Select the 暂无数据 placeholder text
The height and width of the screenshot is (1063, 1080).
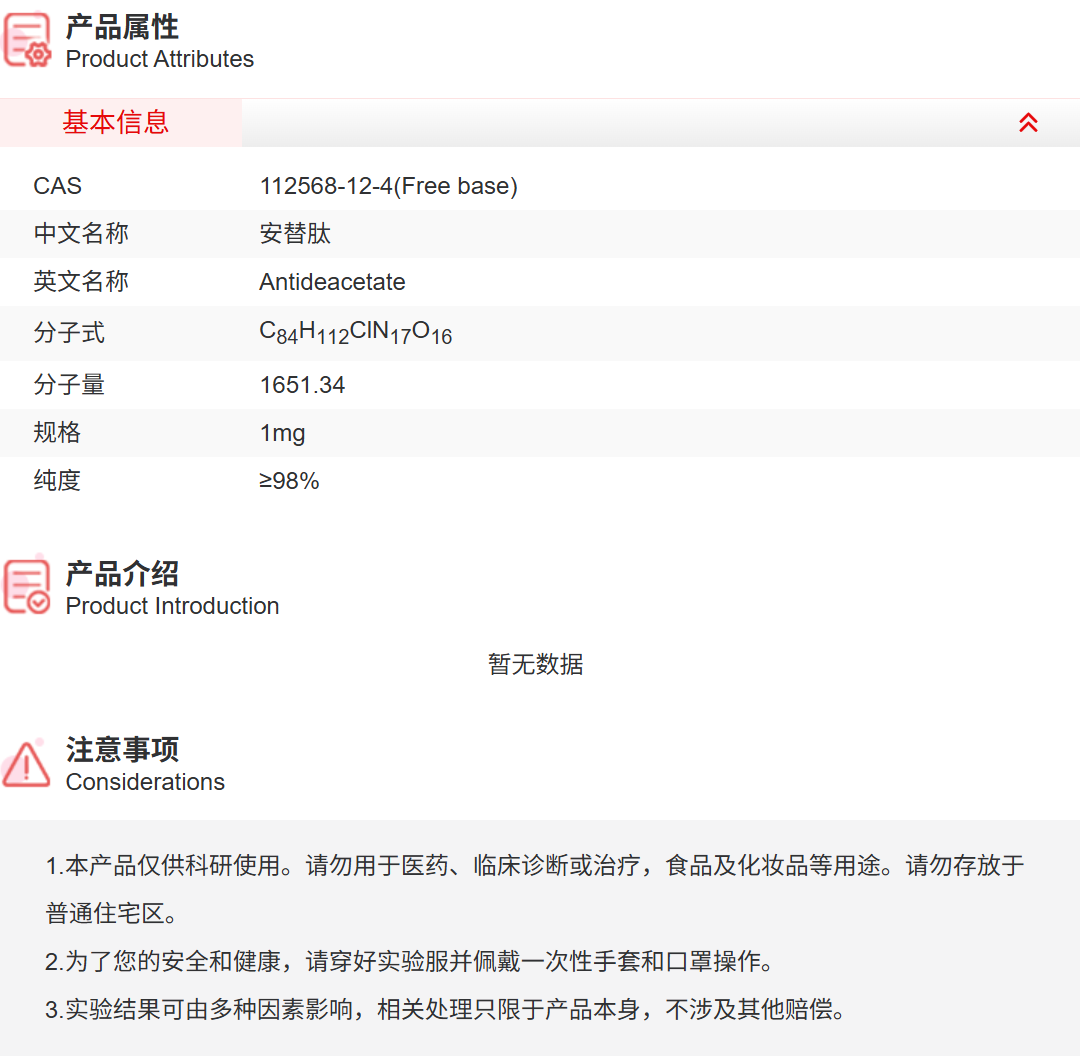[x=536, y=665]
